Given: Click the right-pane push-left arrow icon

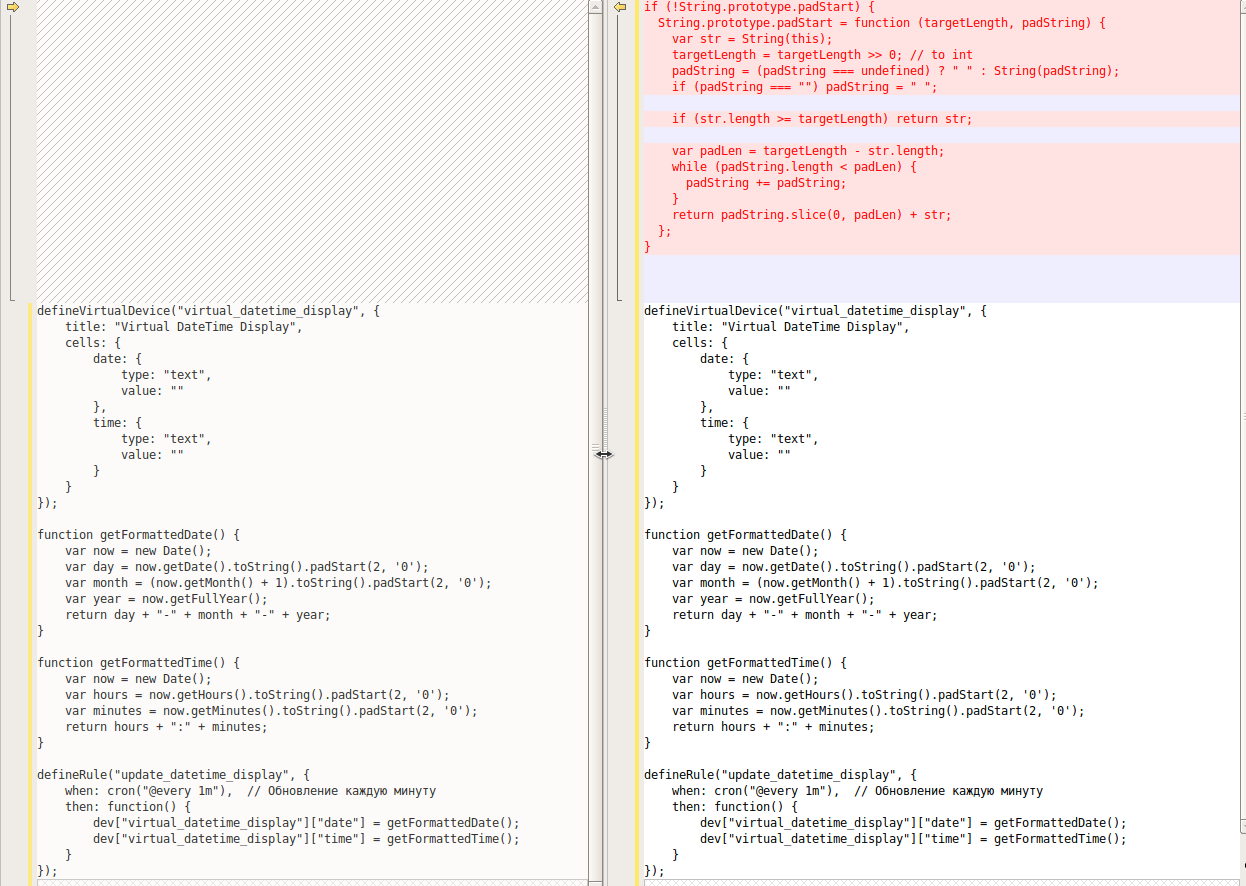Looking at the screenshot, I should (x=620, y=7).
